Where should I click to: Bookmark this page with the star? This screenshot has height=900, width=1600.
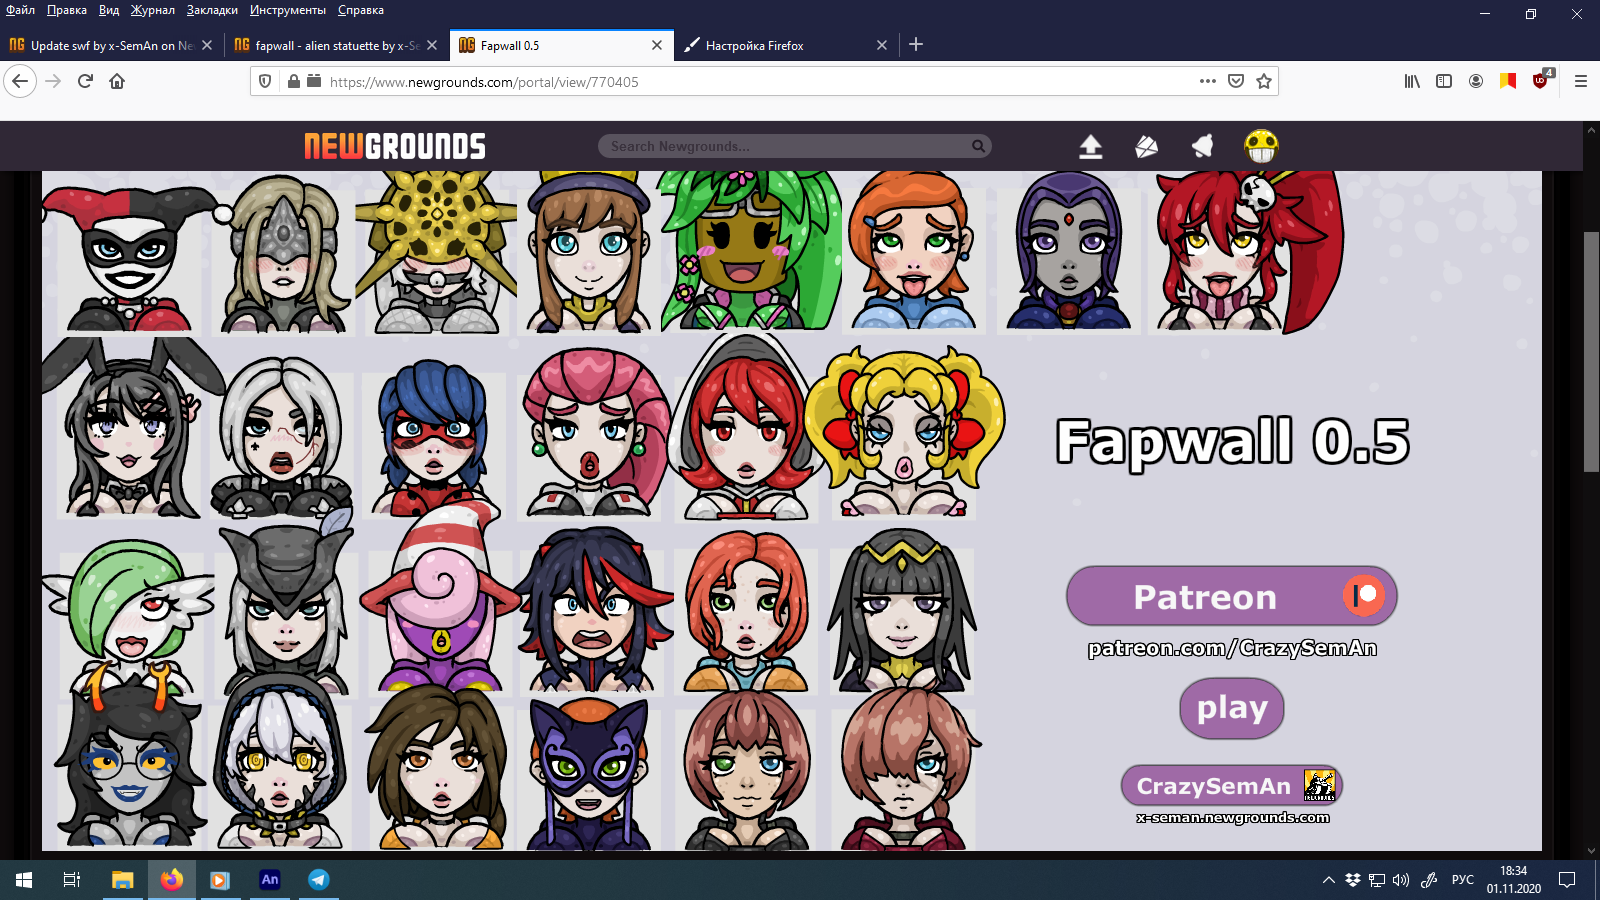pyautogui.click(x=1264, y=81)
